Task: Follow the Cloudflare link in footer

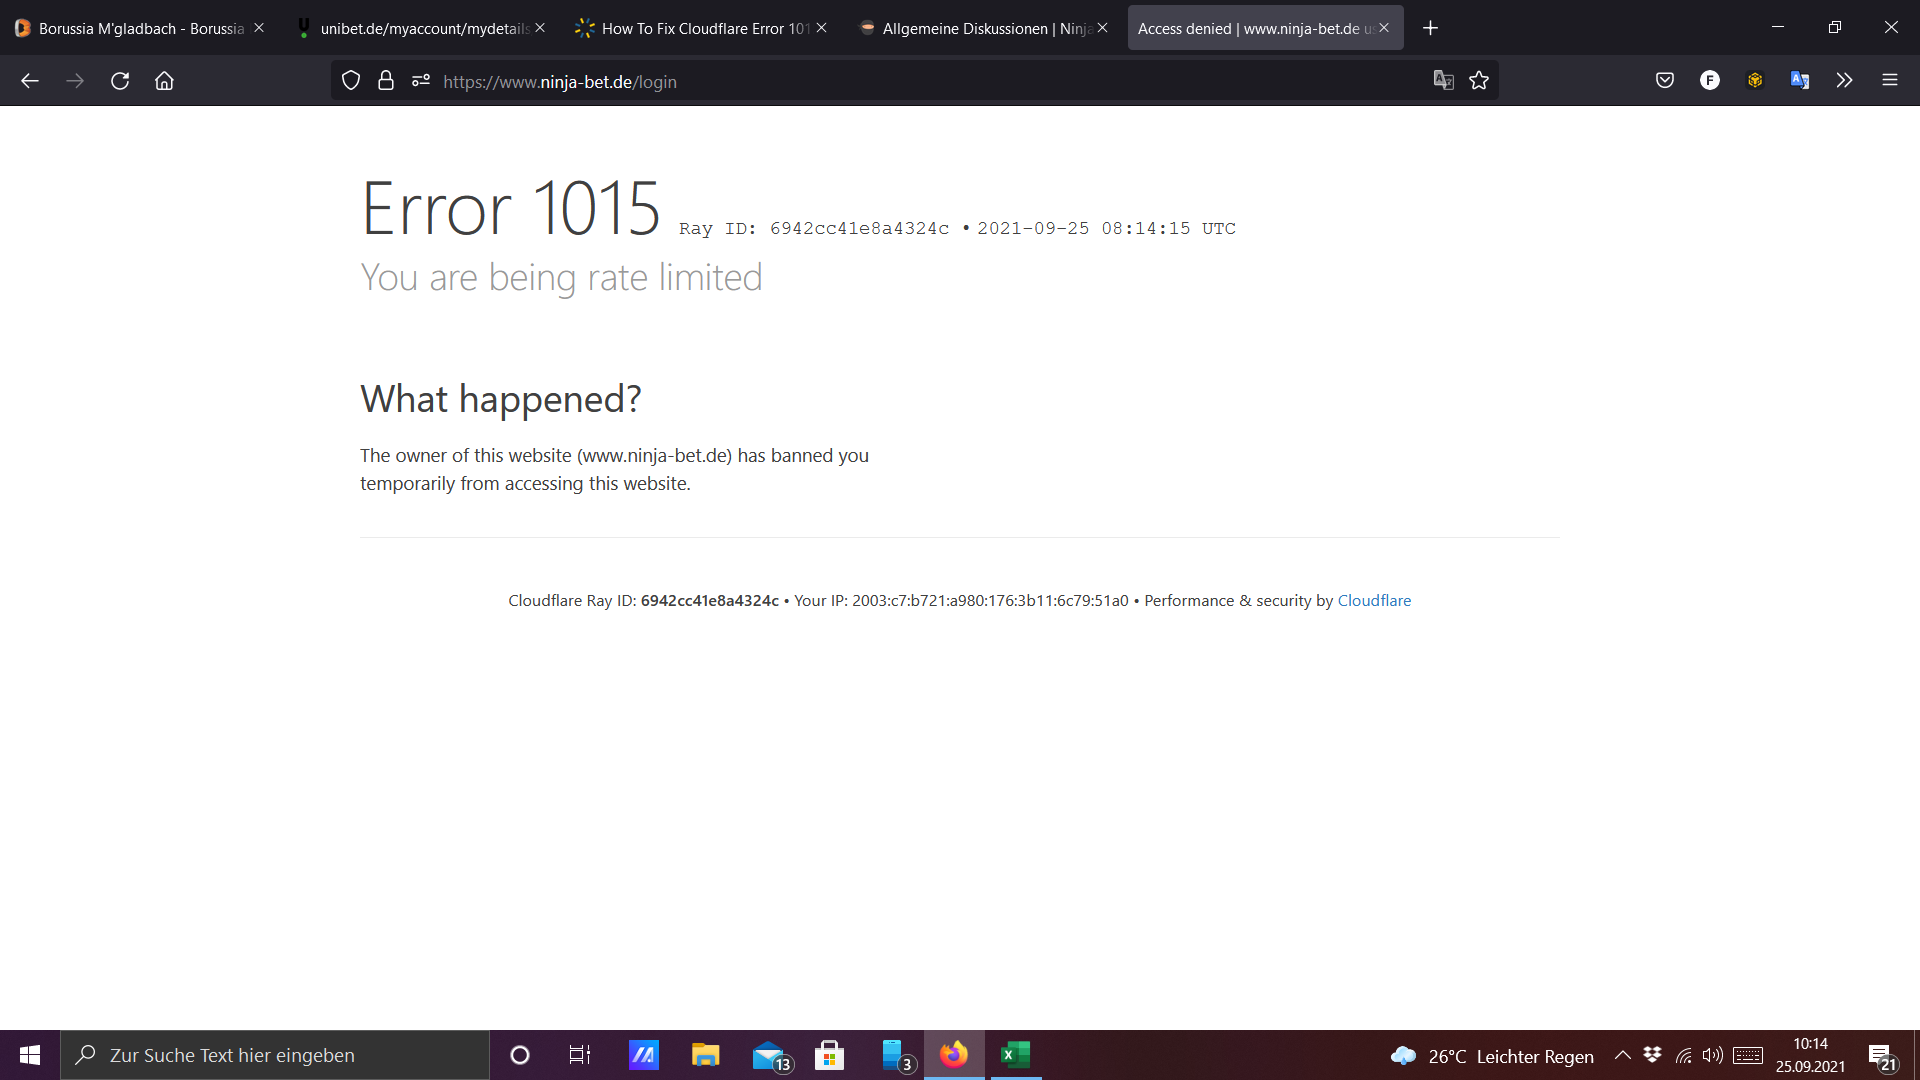Action: click(1374, 601)
